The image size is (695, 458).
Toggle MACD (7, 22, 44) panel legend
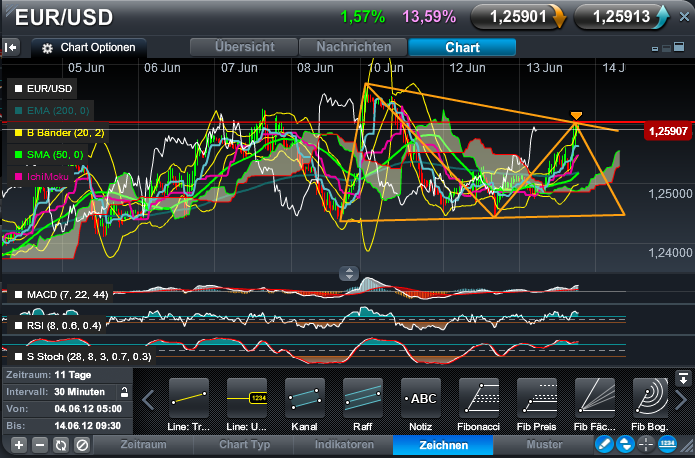tap(61, 294)
